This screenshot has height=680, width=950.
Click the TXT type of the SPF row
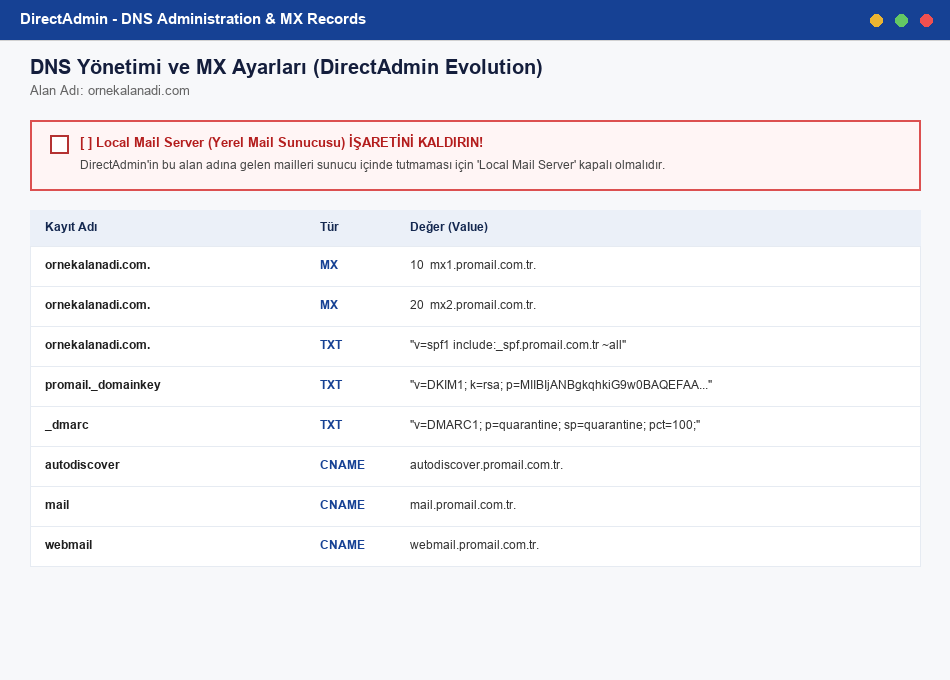tap(331, 345)
